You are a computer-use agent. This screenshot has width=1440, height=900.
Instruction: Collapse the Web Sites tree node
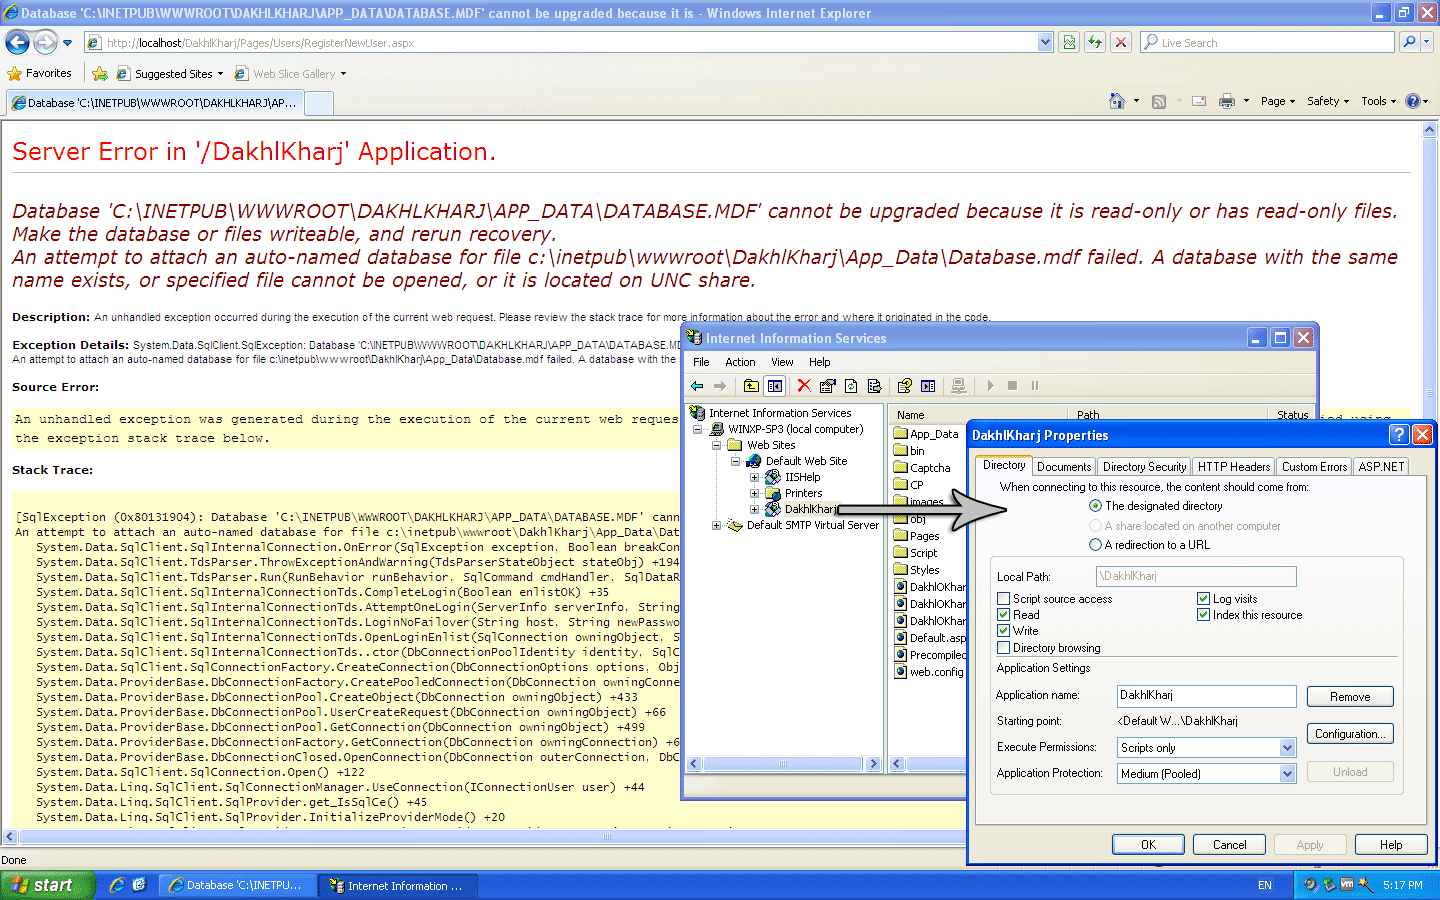pyautogui.click(x=716, y=445)
